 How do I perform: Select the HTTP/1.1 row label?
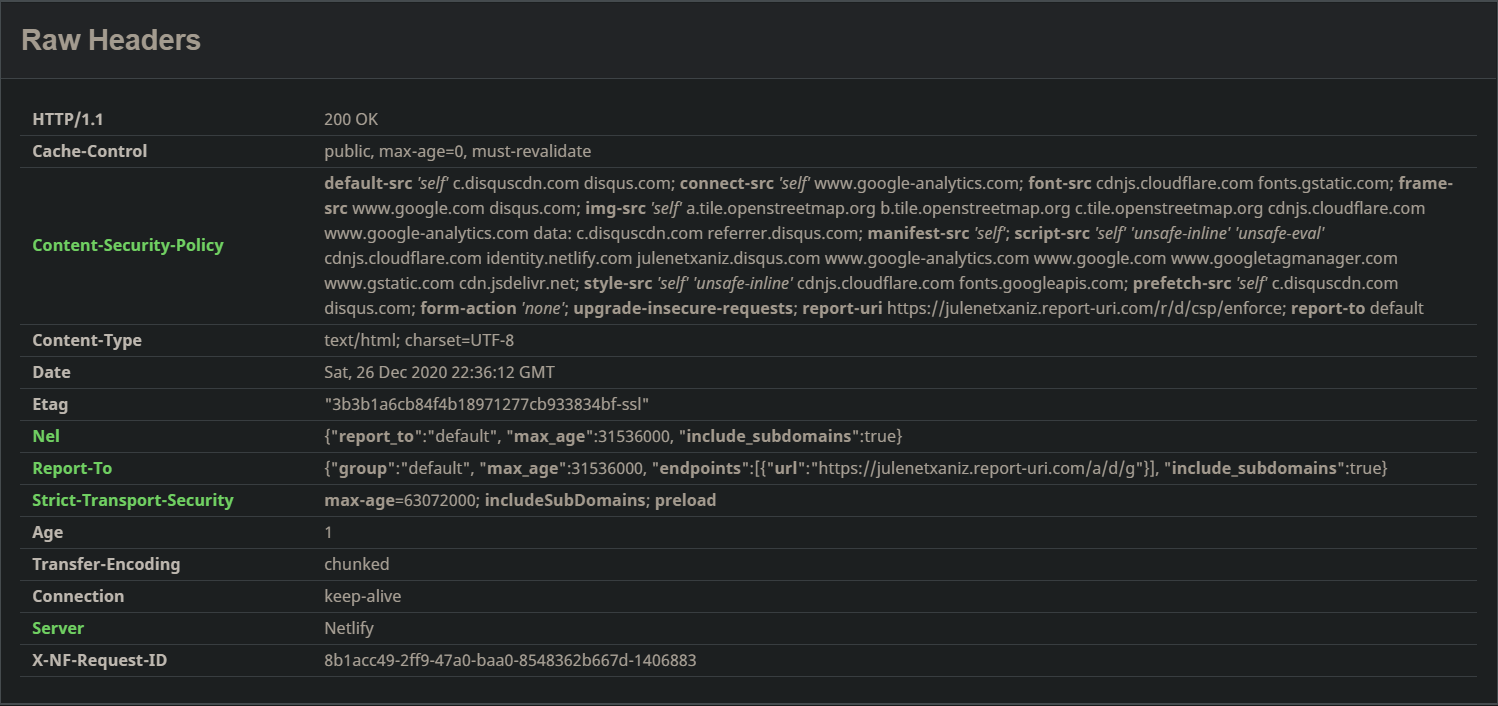point(68,119)
